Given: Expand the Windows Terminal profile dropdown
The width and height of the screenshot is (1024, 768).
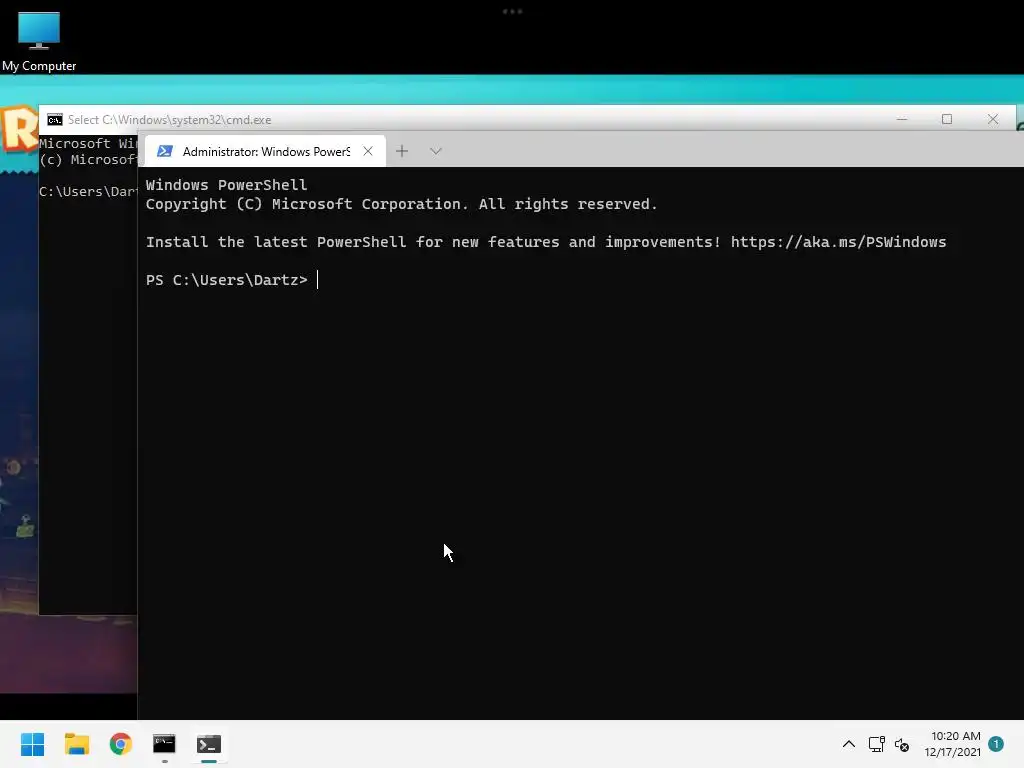Looking at the screenshot, I should [x=436, y=152].
